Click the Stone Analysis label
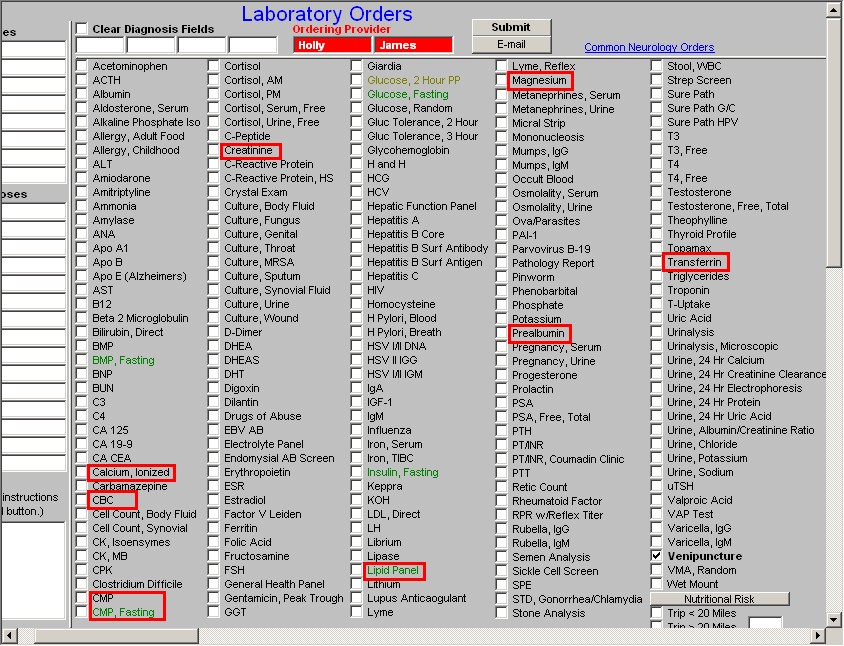Screen dimensions: 844x646 [548, 613]
